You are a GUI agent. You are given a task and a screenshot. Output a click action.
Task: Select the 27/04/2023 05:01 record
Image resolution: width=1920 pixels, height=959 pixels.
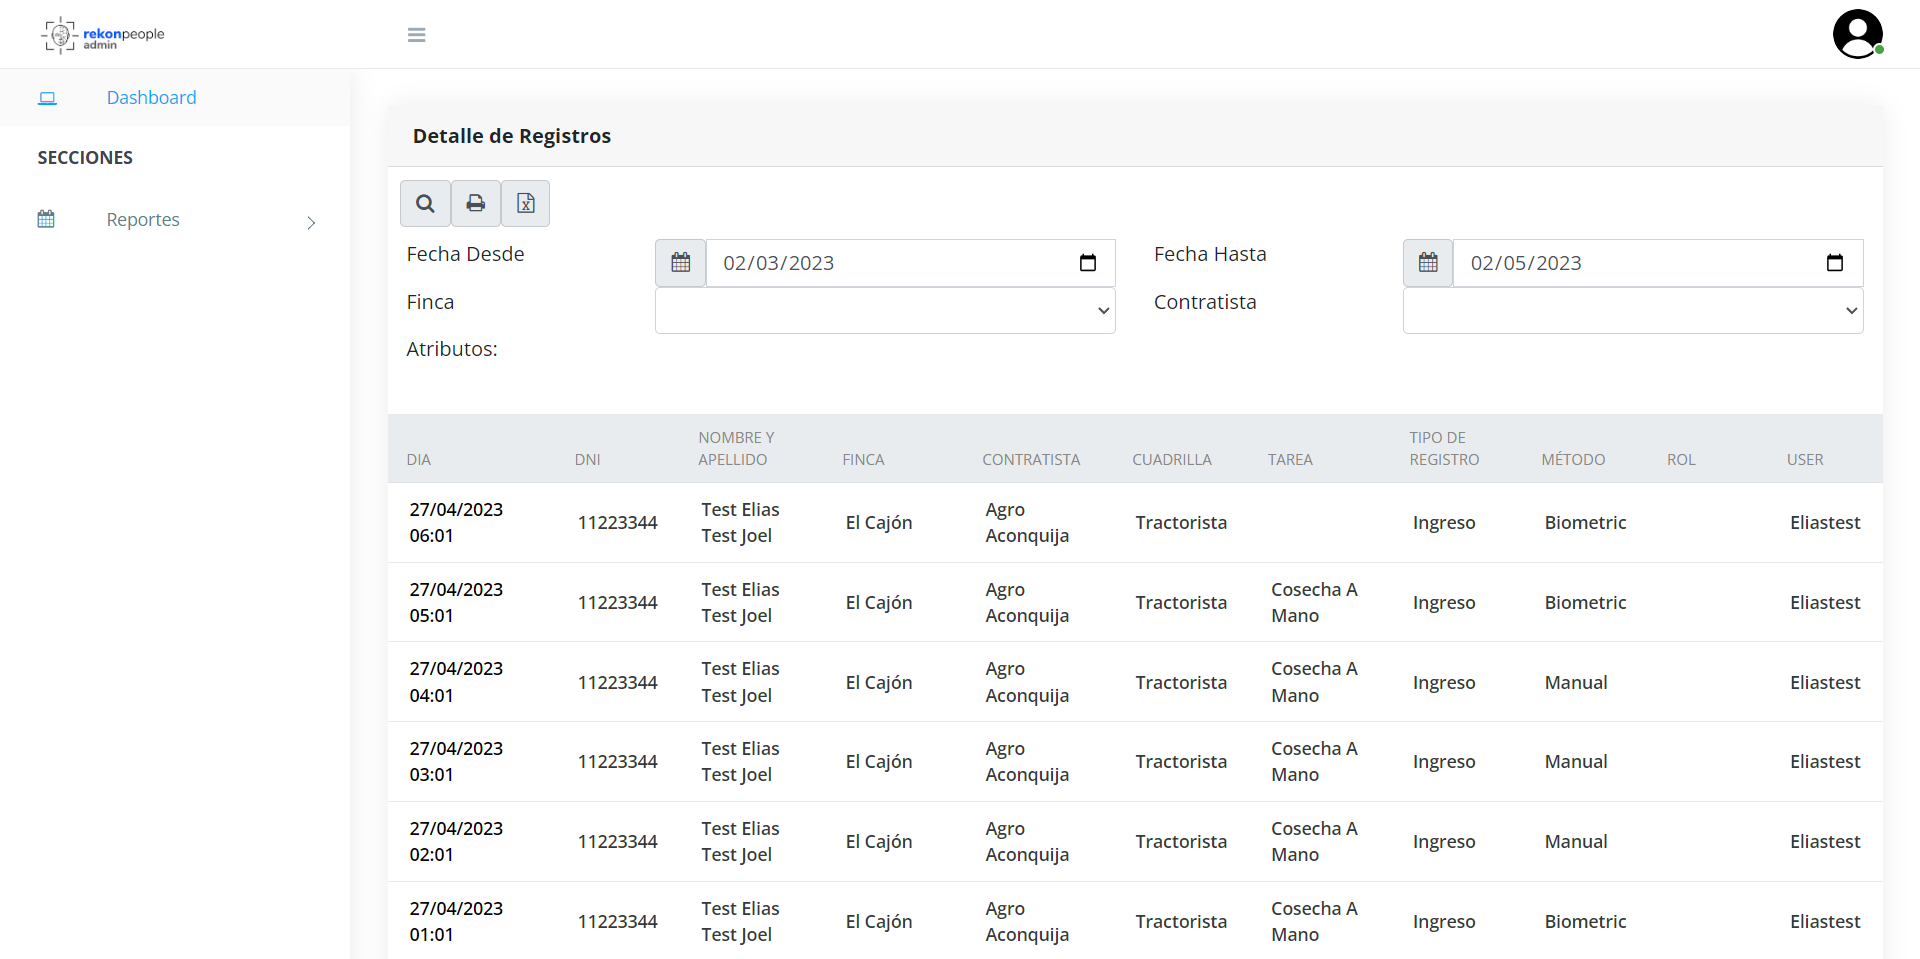click(1135, 603)
